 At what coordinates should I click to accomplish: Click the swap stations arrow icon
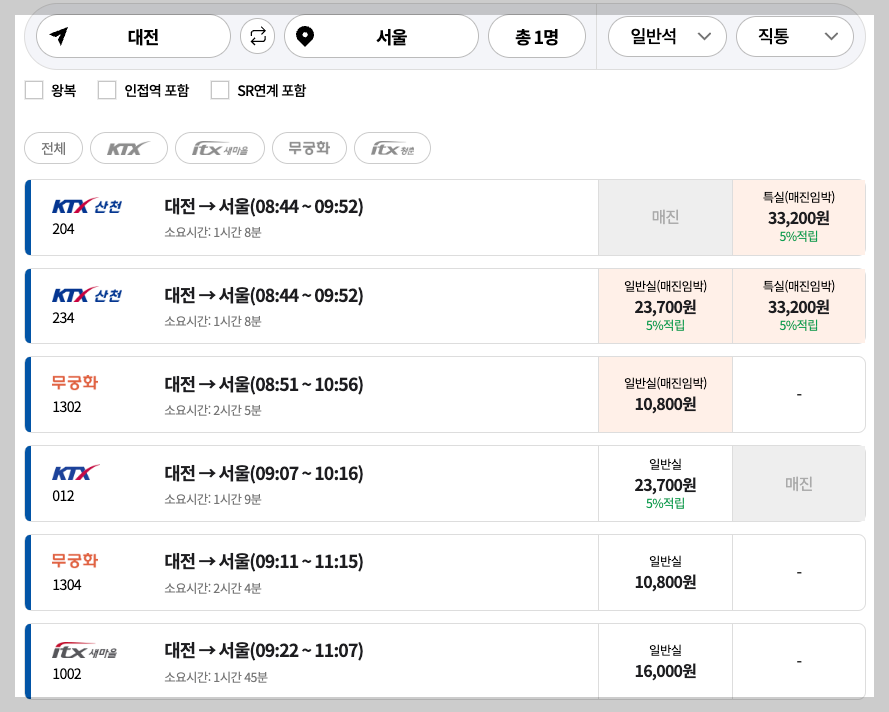pos(257,36)
